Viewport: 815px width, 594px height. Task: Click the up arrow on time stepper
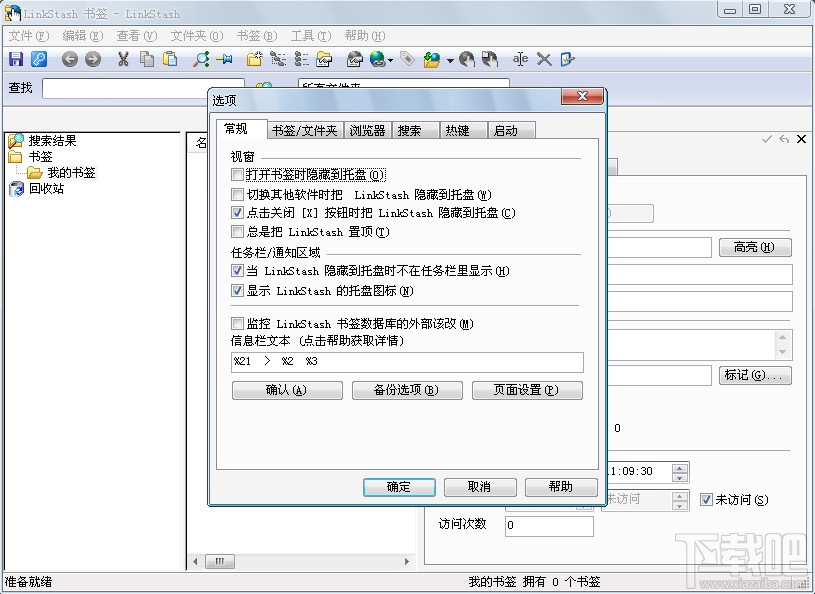pos(679,467)
